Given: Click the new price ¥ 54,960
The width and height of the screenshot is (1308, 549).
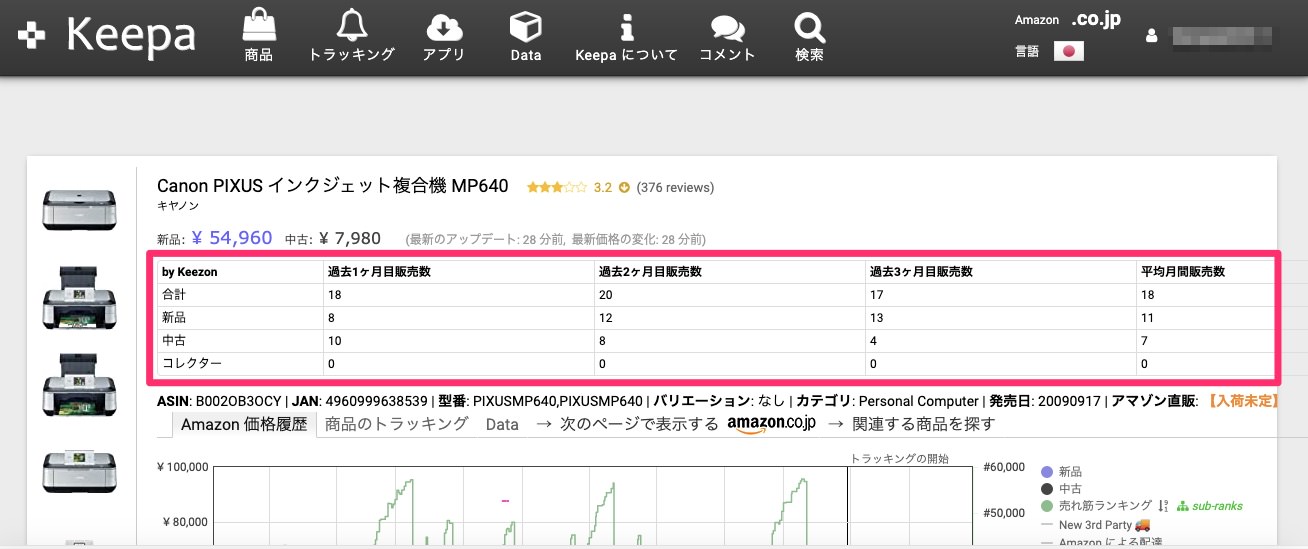Looking at the screenshot, I should pyautogui.click(x=232, y=238).
